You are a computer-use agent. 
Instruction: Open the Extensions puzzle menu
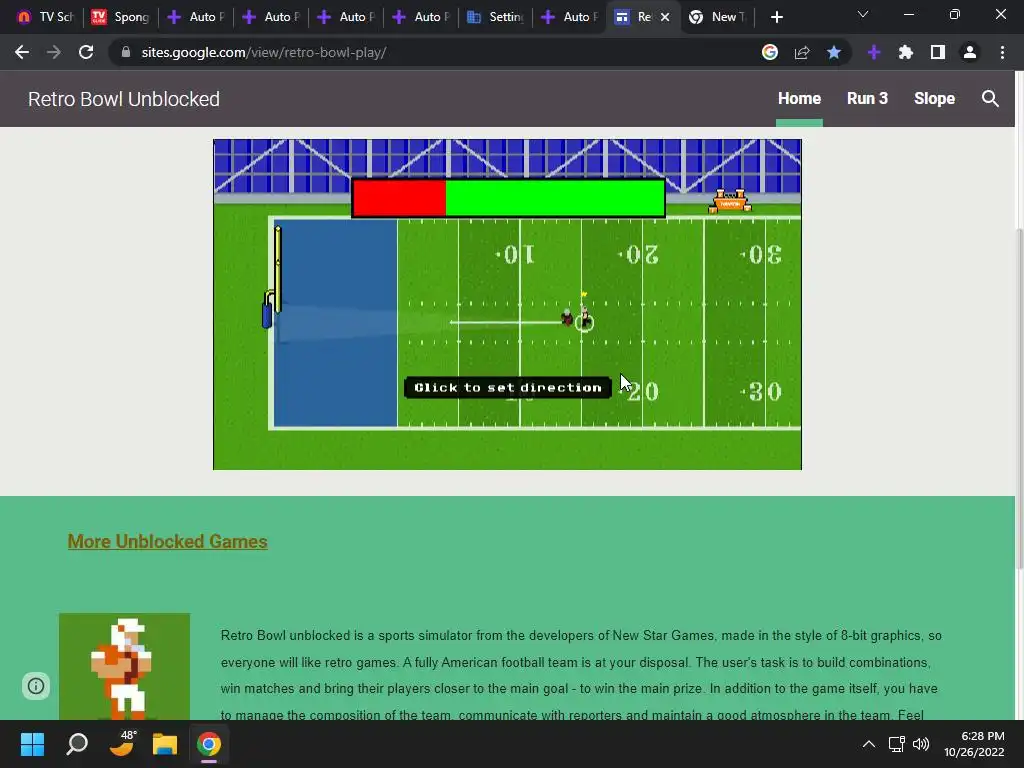906,52
